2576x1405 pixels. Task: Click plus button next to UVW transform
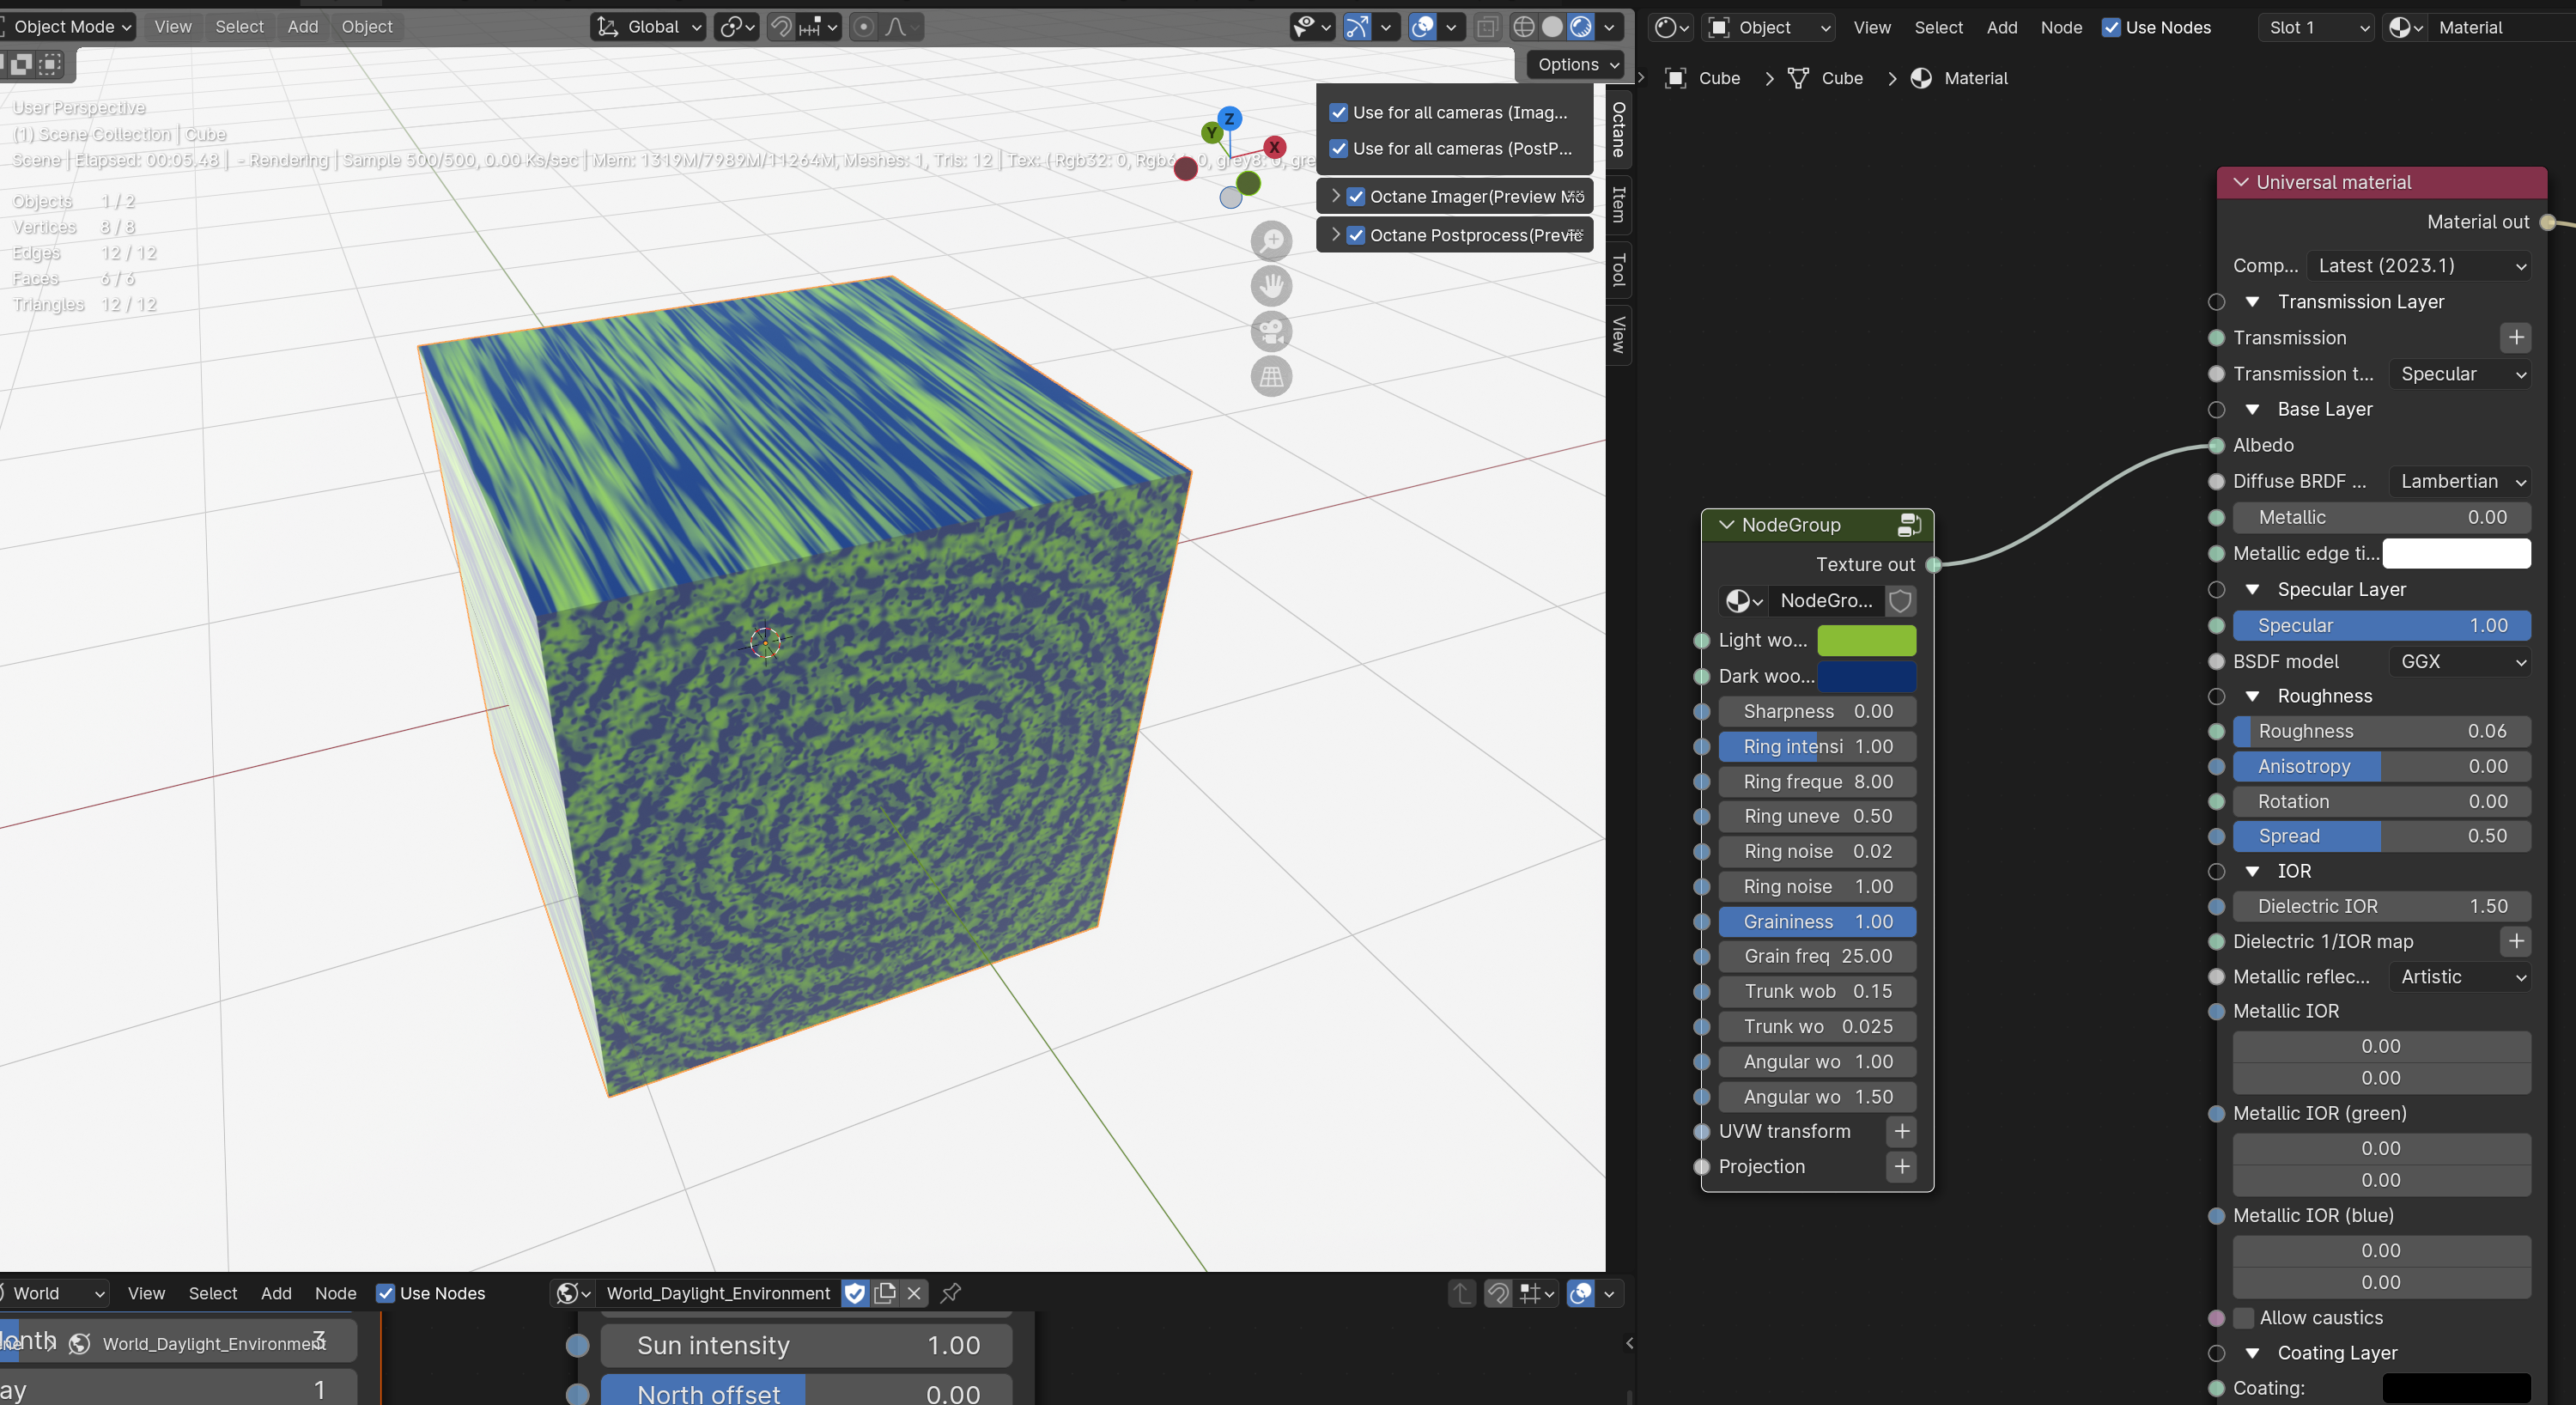[x=1901, y=1132]
